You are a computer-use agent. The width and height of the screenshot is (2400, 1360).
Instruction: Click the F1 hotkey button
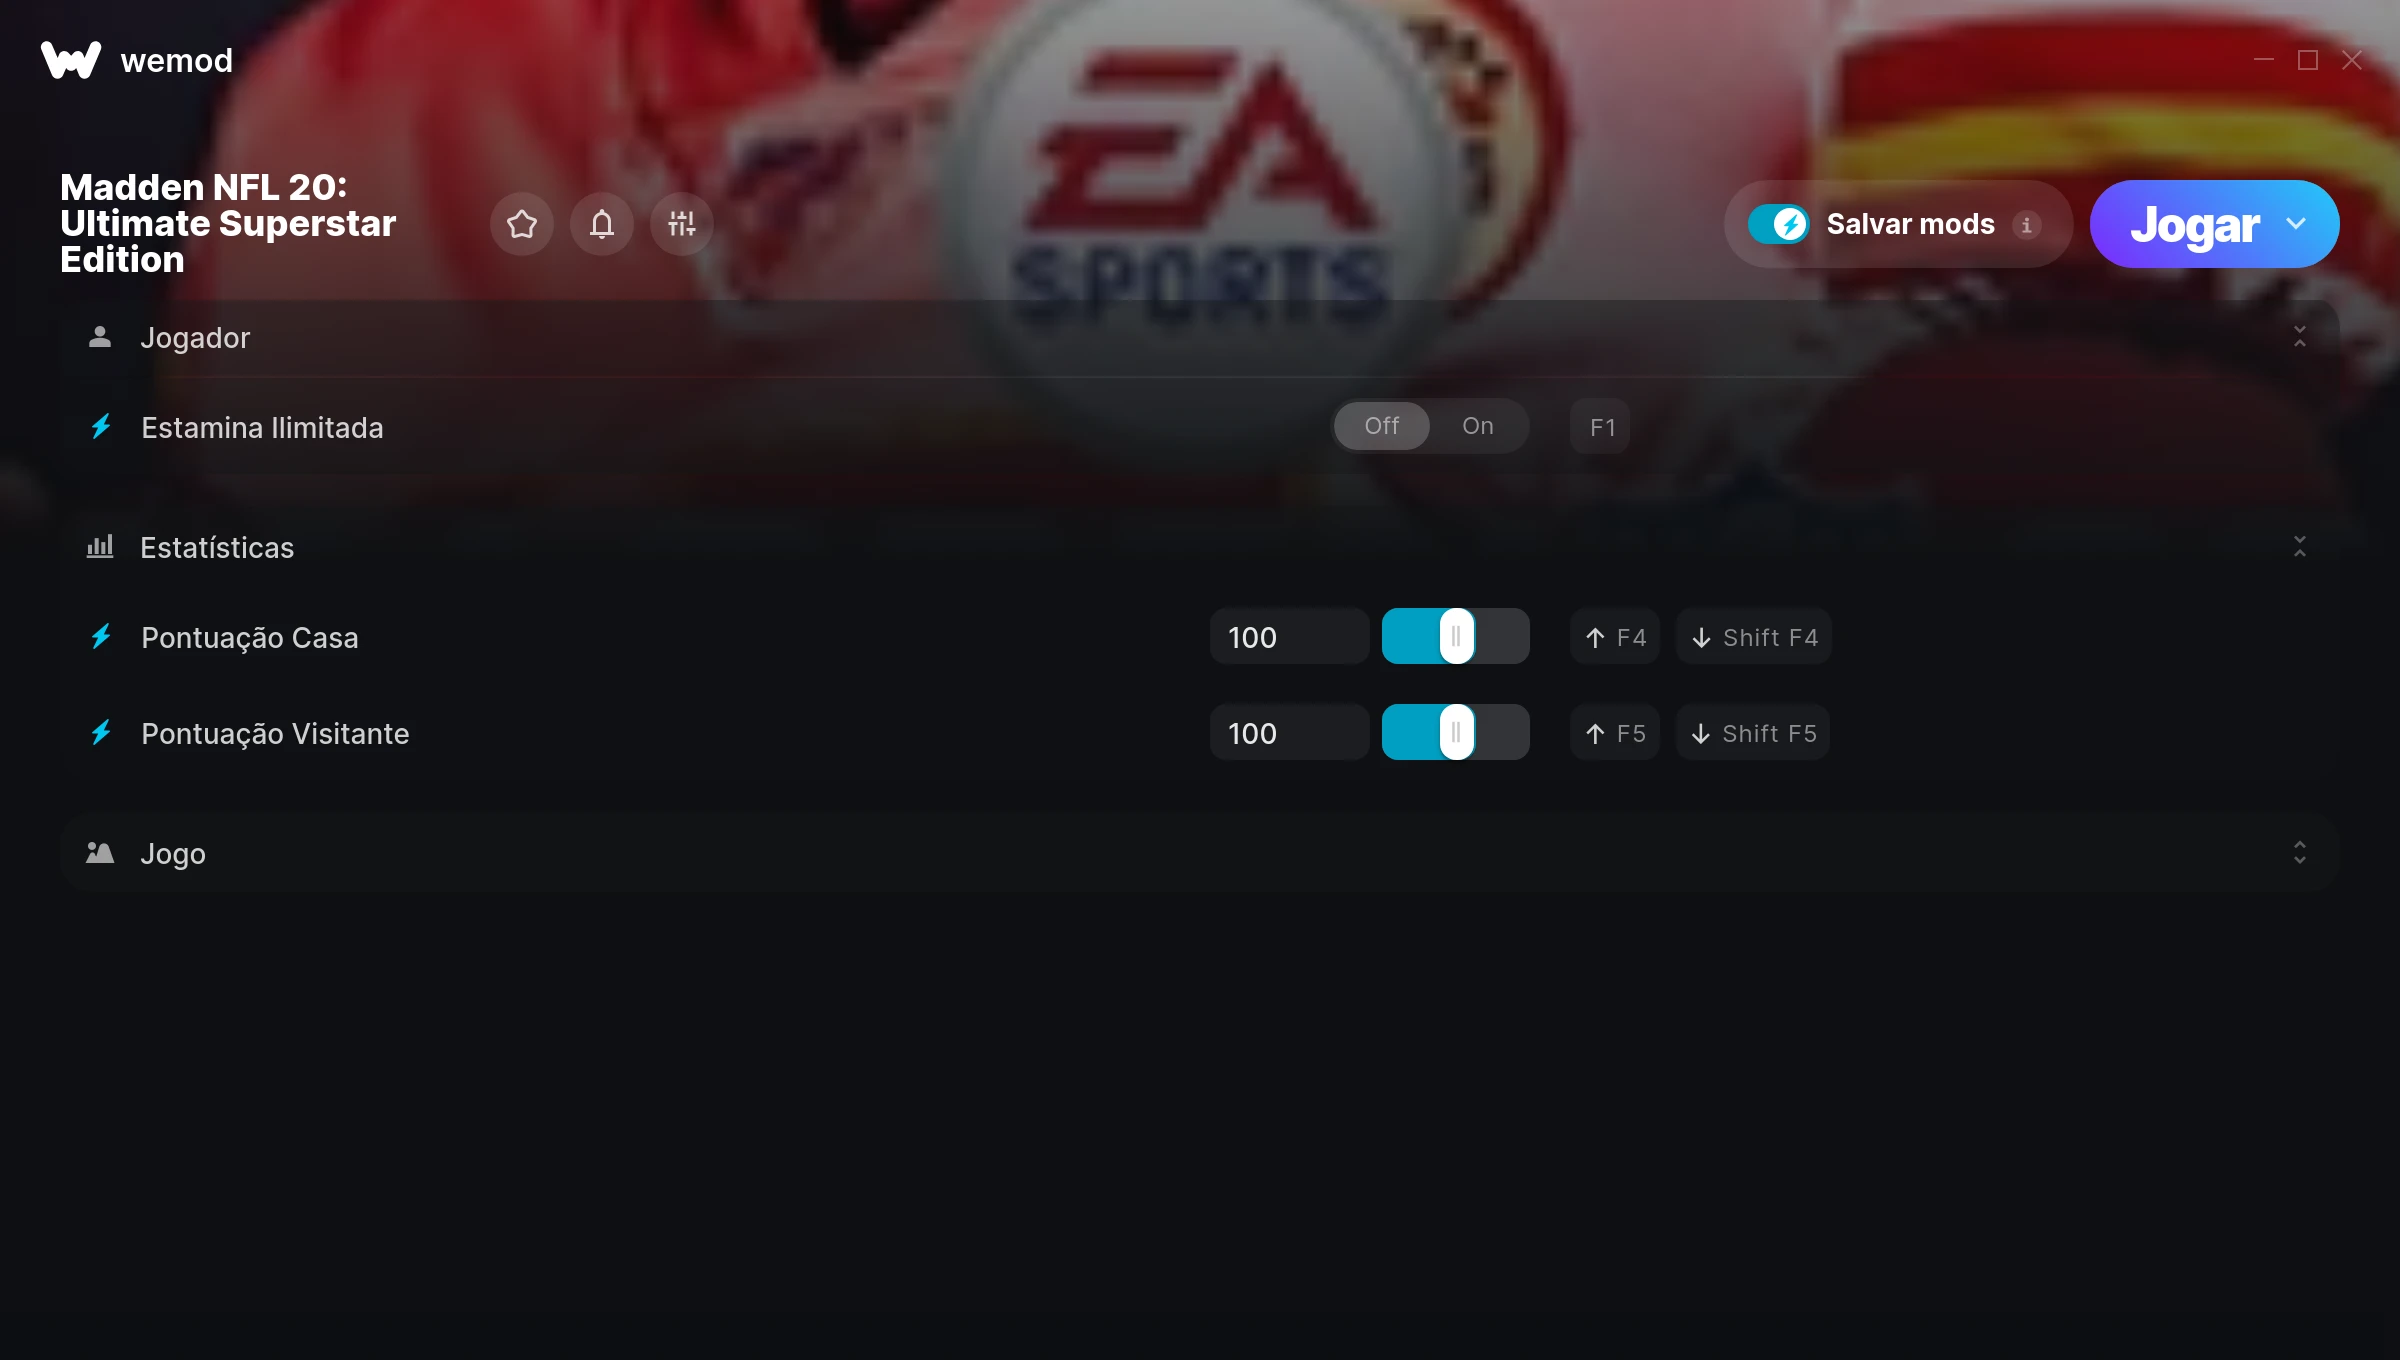click(x=1601, y=427)
